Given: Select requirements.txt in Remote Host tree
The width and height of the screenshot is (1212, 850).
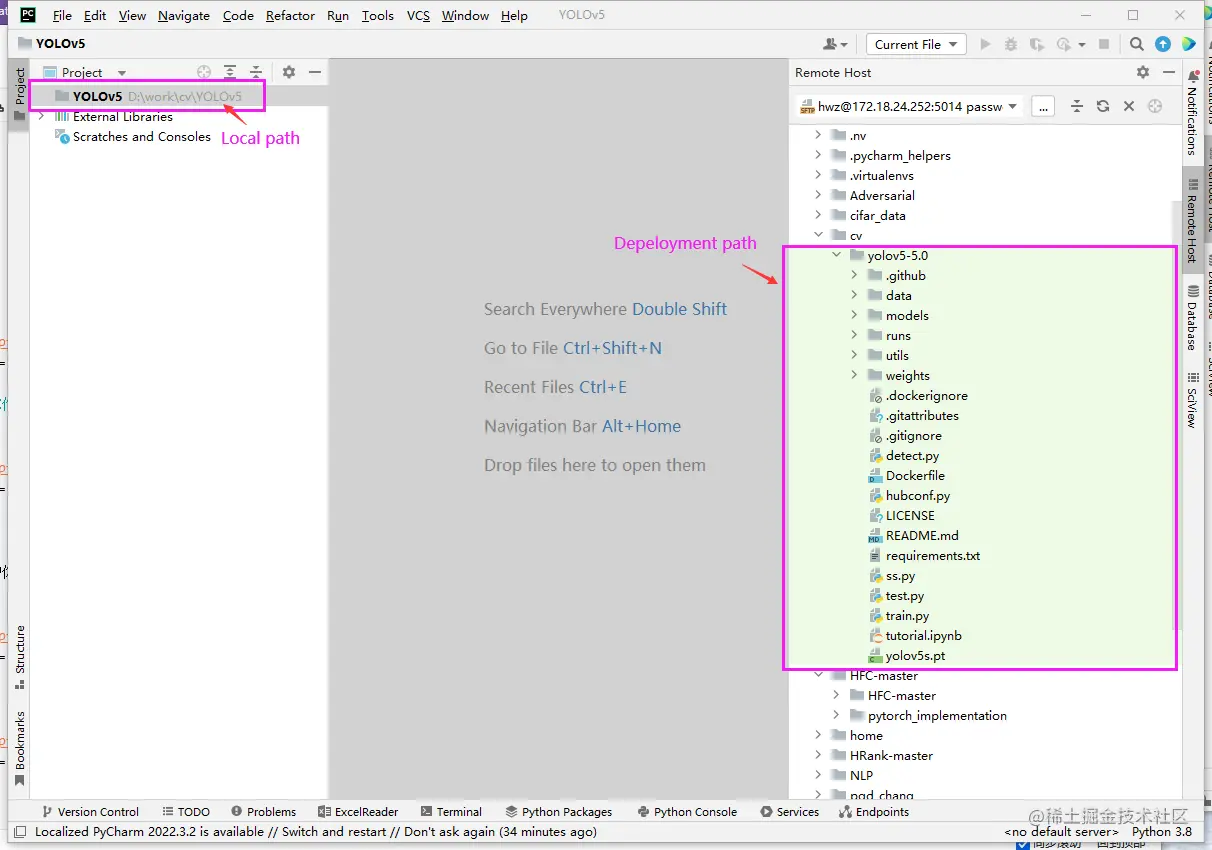Looking at the screenshot, I should click(924, 556).
